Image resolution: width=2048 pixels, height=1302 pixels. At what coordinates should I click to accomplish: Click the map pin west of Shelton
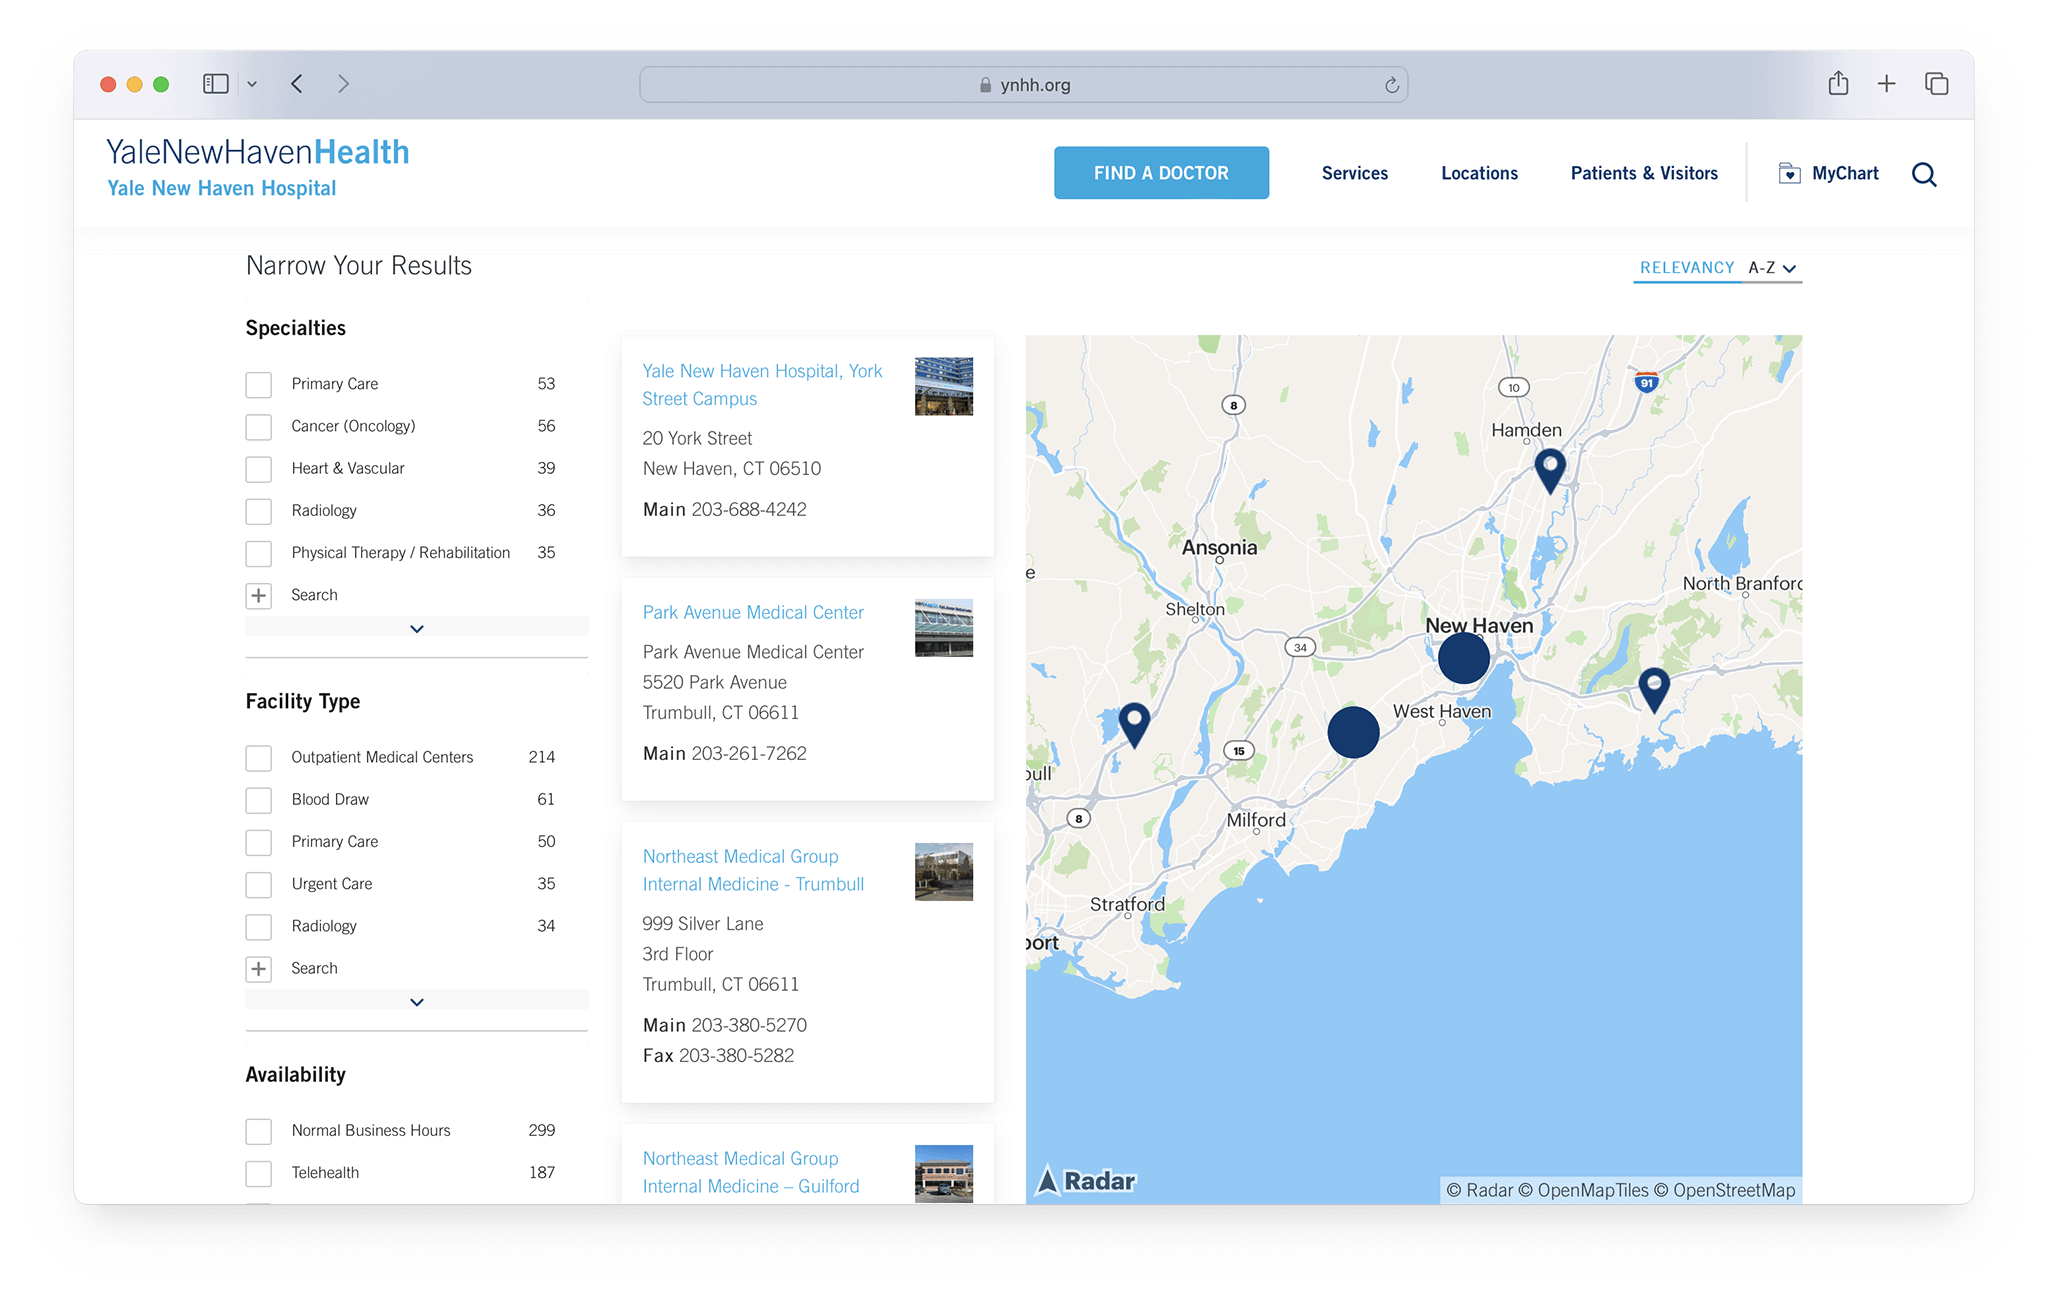1134,724
